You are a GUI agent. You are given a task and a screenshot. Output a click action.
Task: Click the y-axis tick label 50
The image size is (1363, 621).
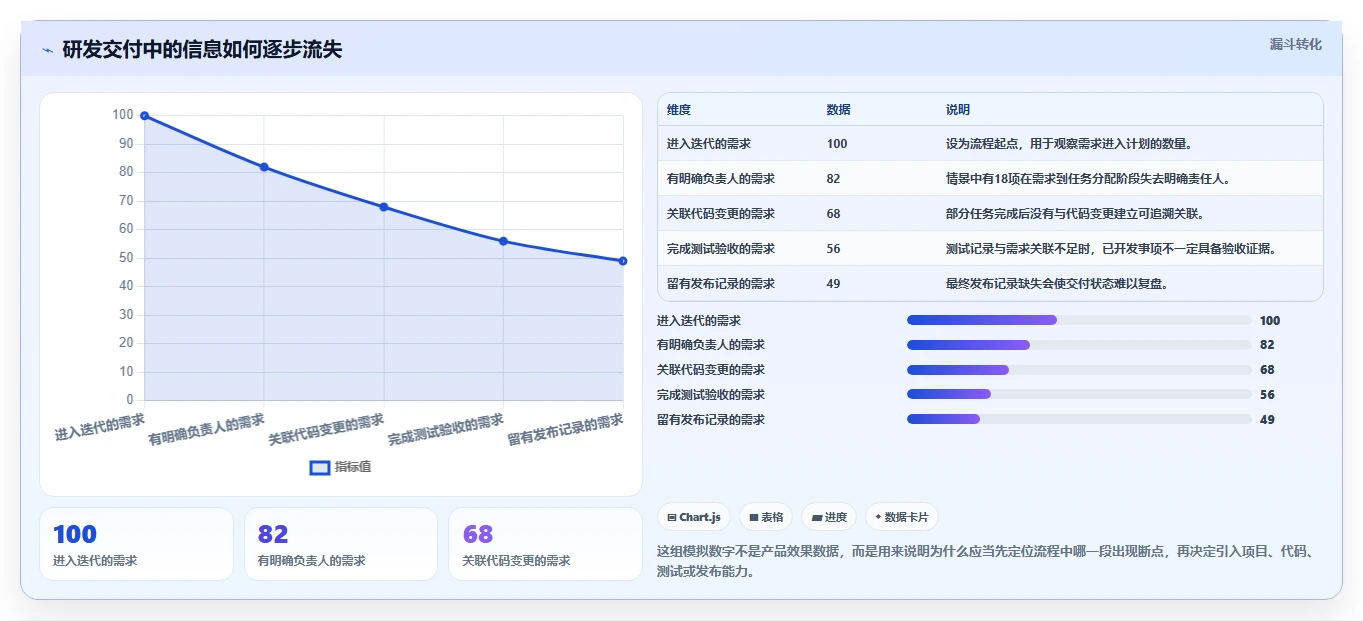pos(125,258)
